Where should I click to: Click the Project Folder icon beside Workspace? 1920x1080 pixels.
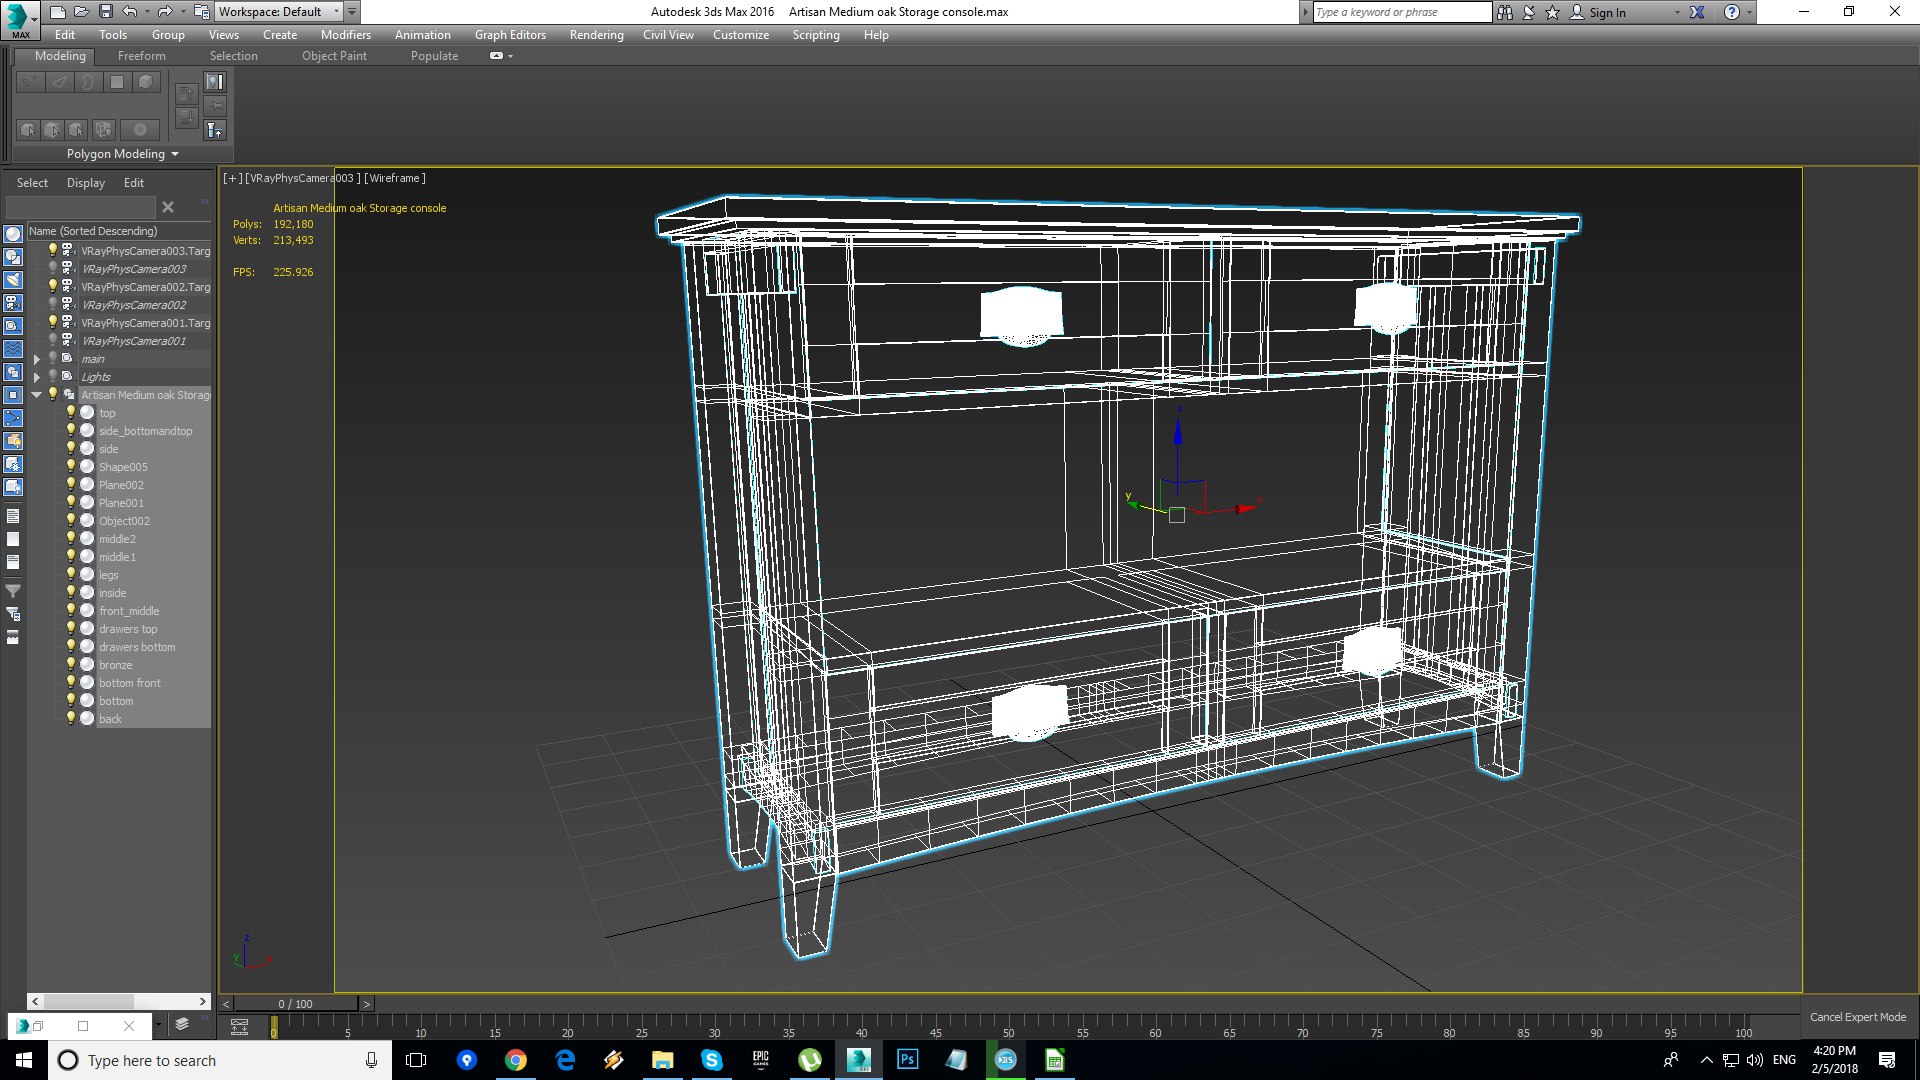point(202,12)
